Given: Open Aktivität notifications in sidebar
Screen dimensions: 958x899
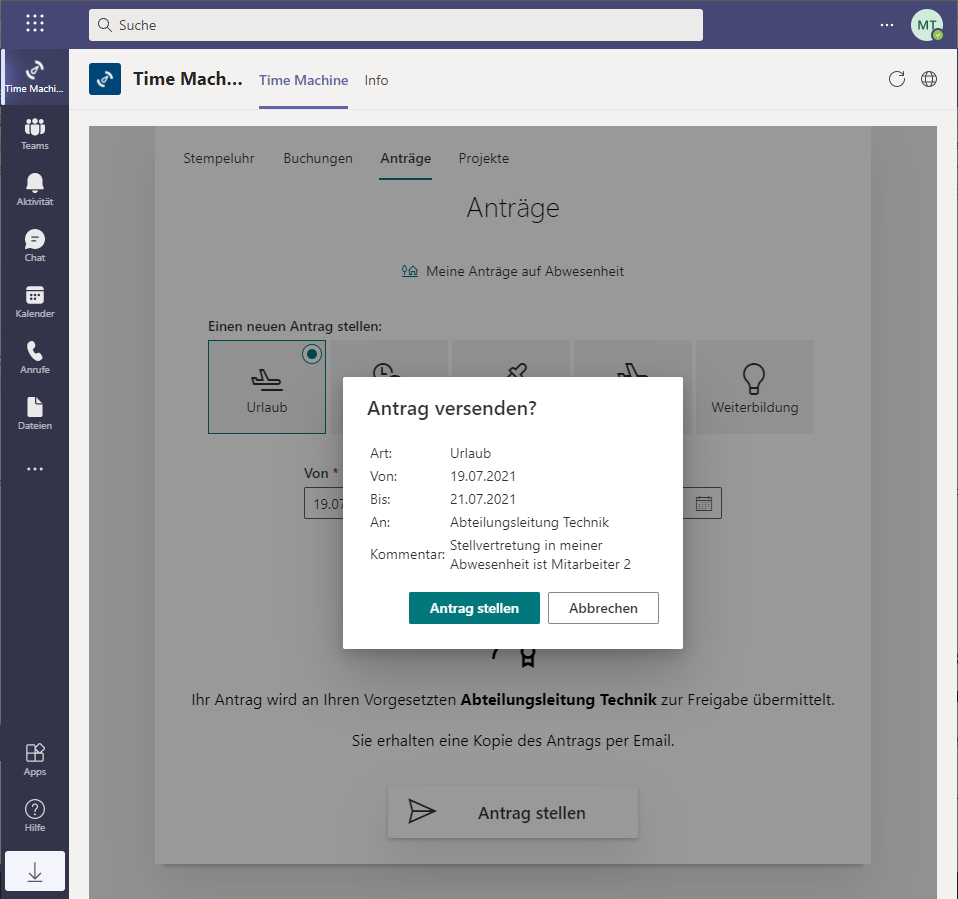Looking at the screenshot, I should pyautogui.click(x=35, y=189).
